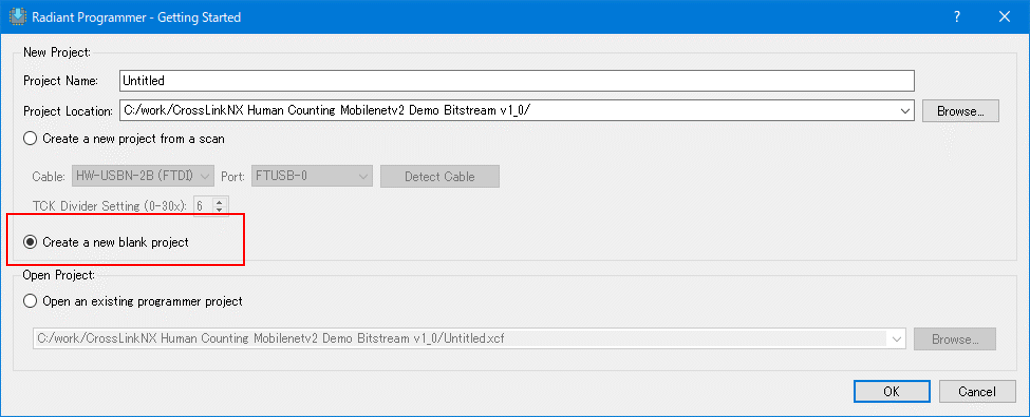Image resolution: width=1030 pixels, height=417 pixels.
Task: Click the Cancel button
Action: click(x=977, y=391)
